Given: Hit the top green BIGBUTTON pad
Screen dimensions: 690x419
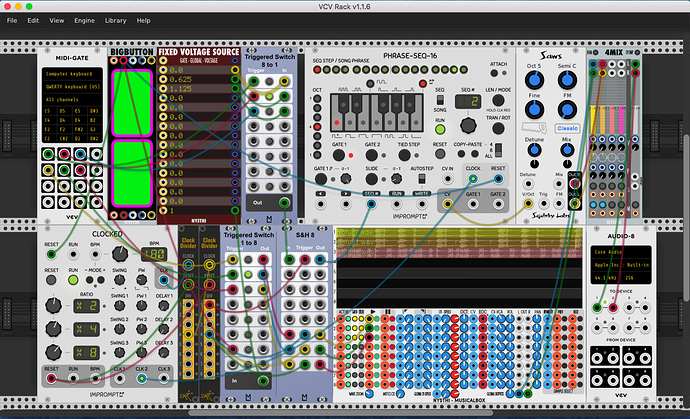Looking at the screenshot, I should click(x=132, y=102).
